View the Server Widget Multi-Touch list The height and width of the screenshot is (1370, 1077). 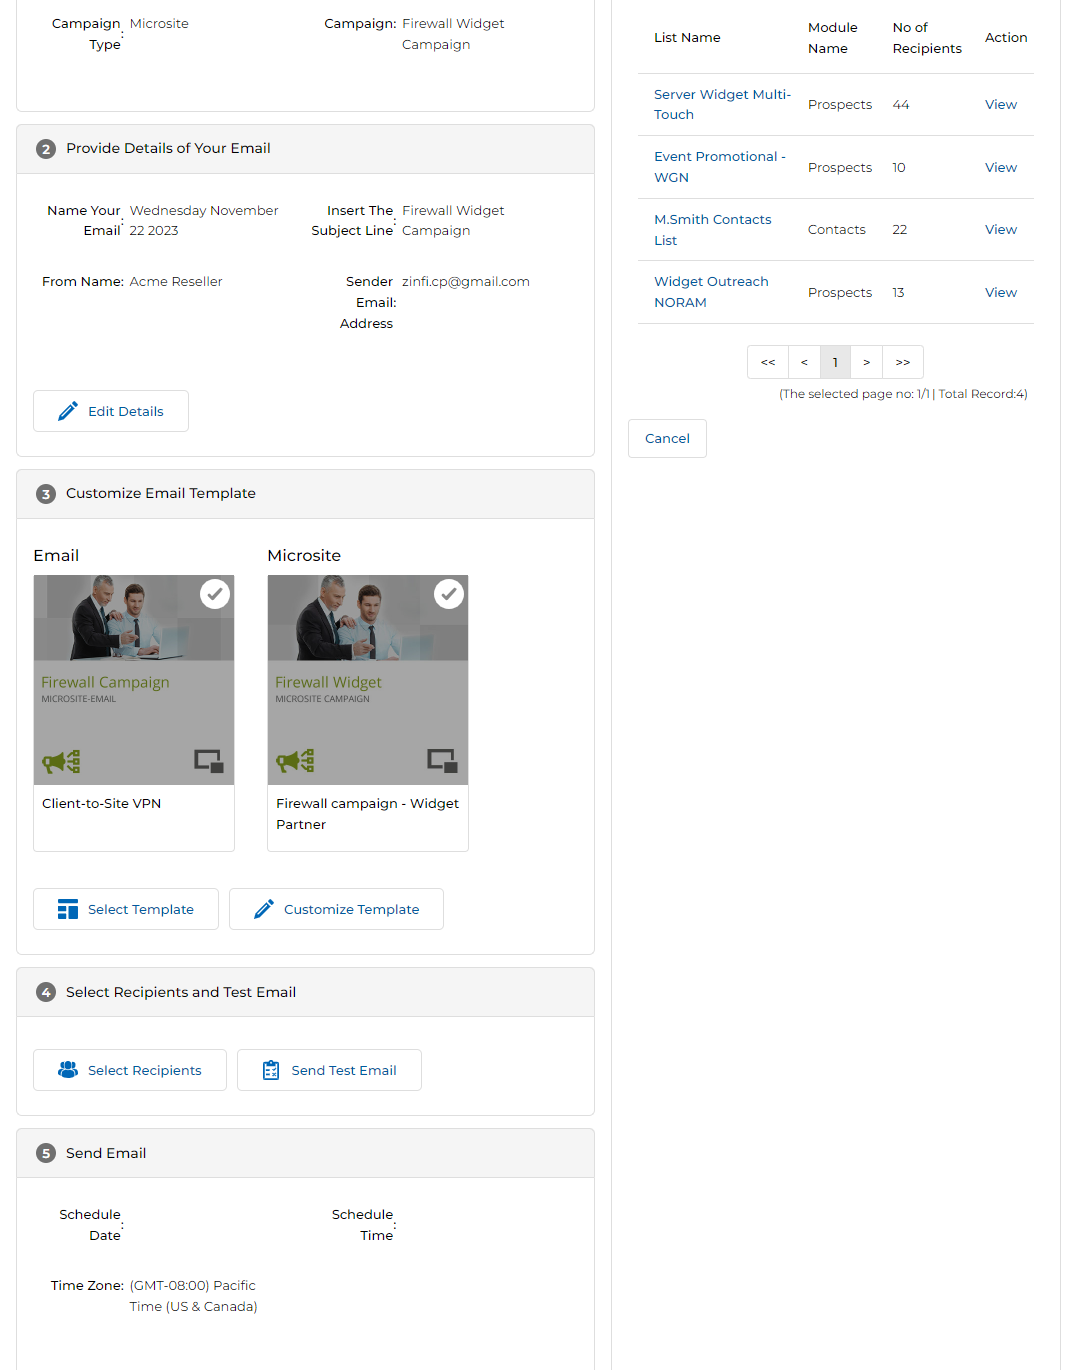(x=1001, y=104)
